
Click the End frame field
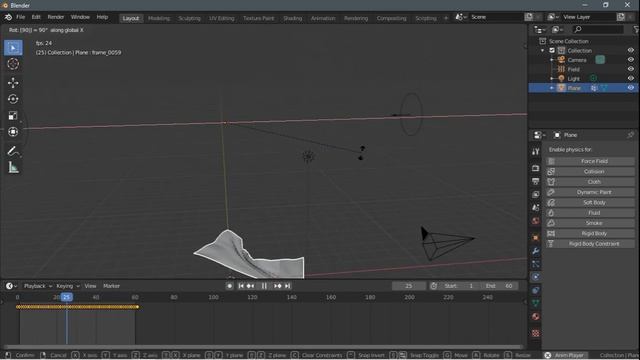[498, 286]
